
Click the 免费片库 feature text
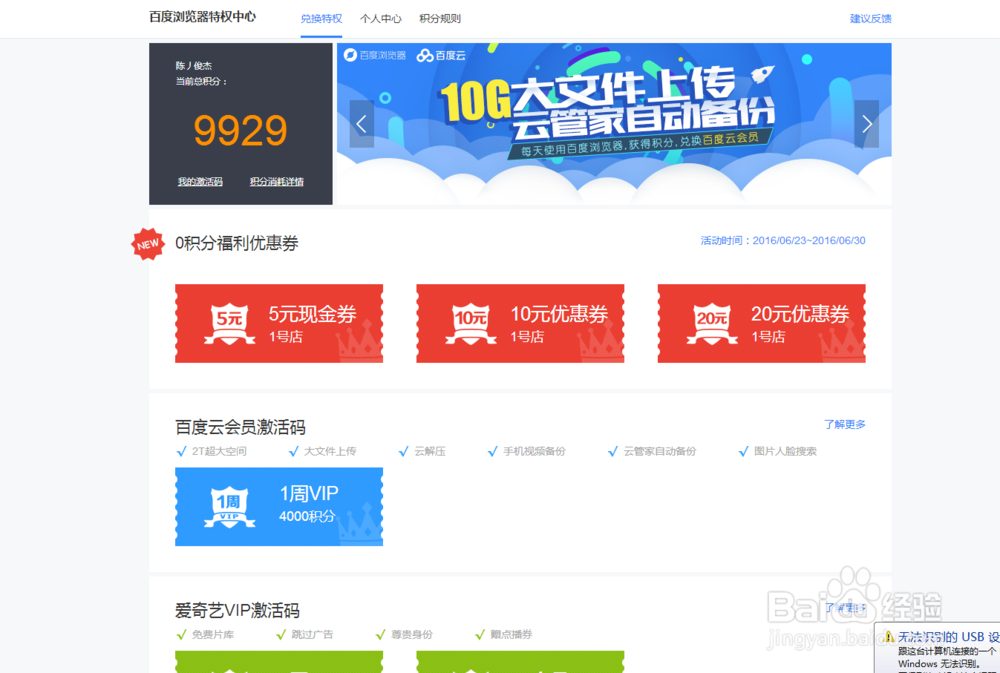[213, 635]
